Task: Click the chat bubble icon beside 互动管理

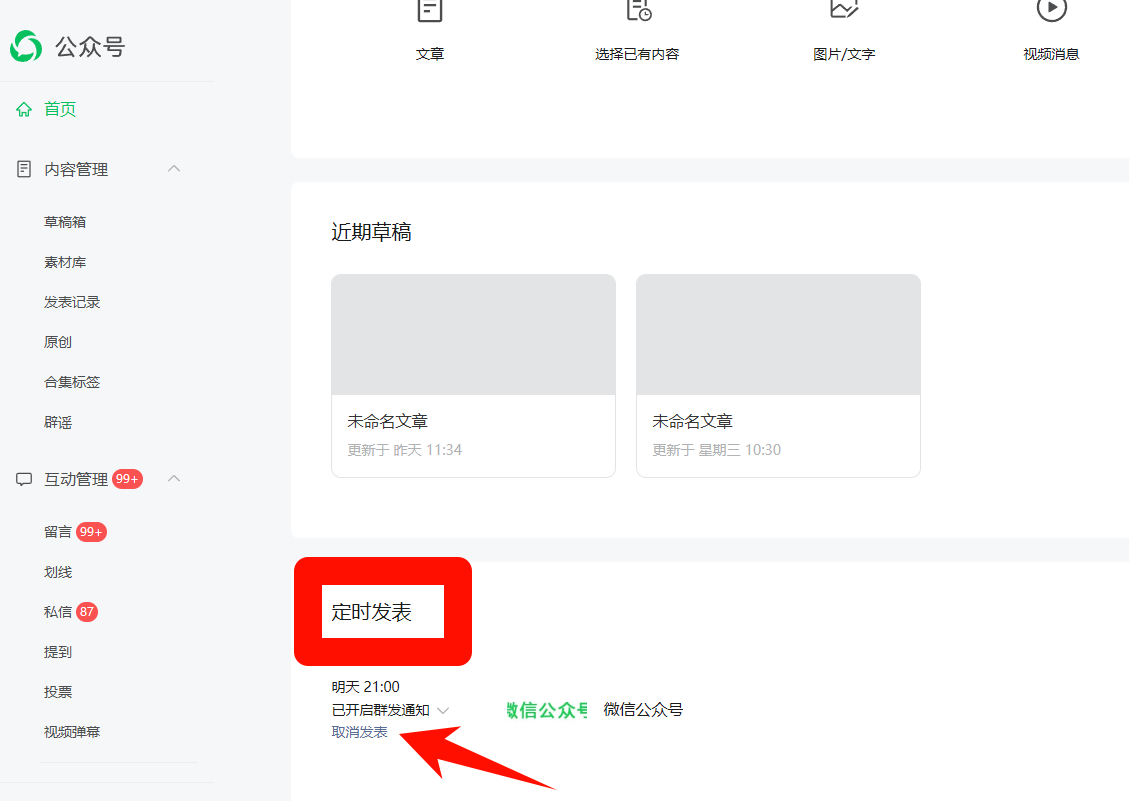Action: pos(24,479)
